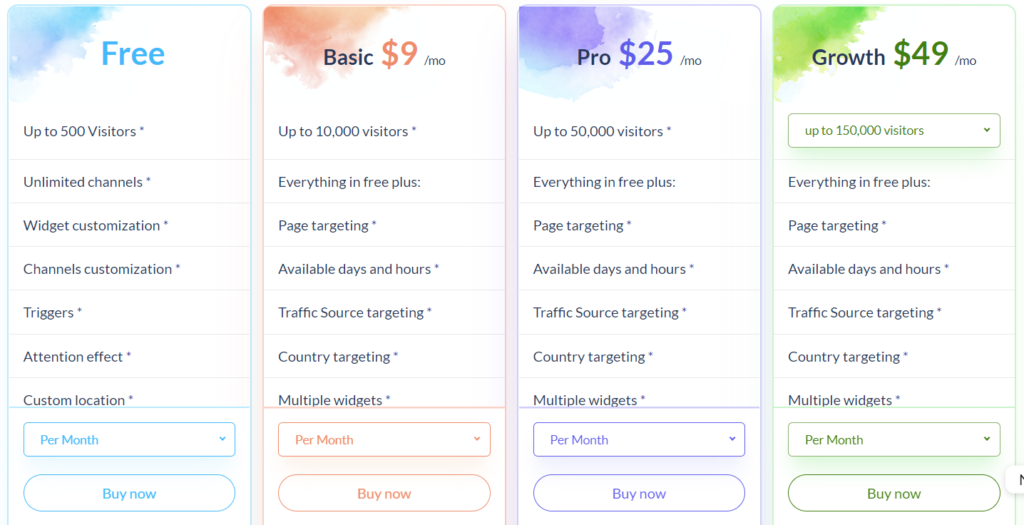1024x525 pixels.
Task: Click the asterisk next to Unlimited channels
Action: click(x=148, y=180)
